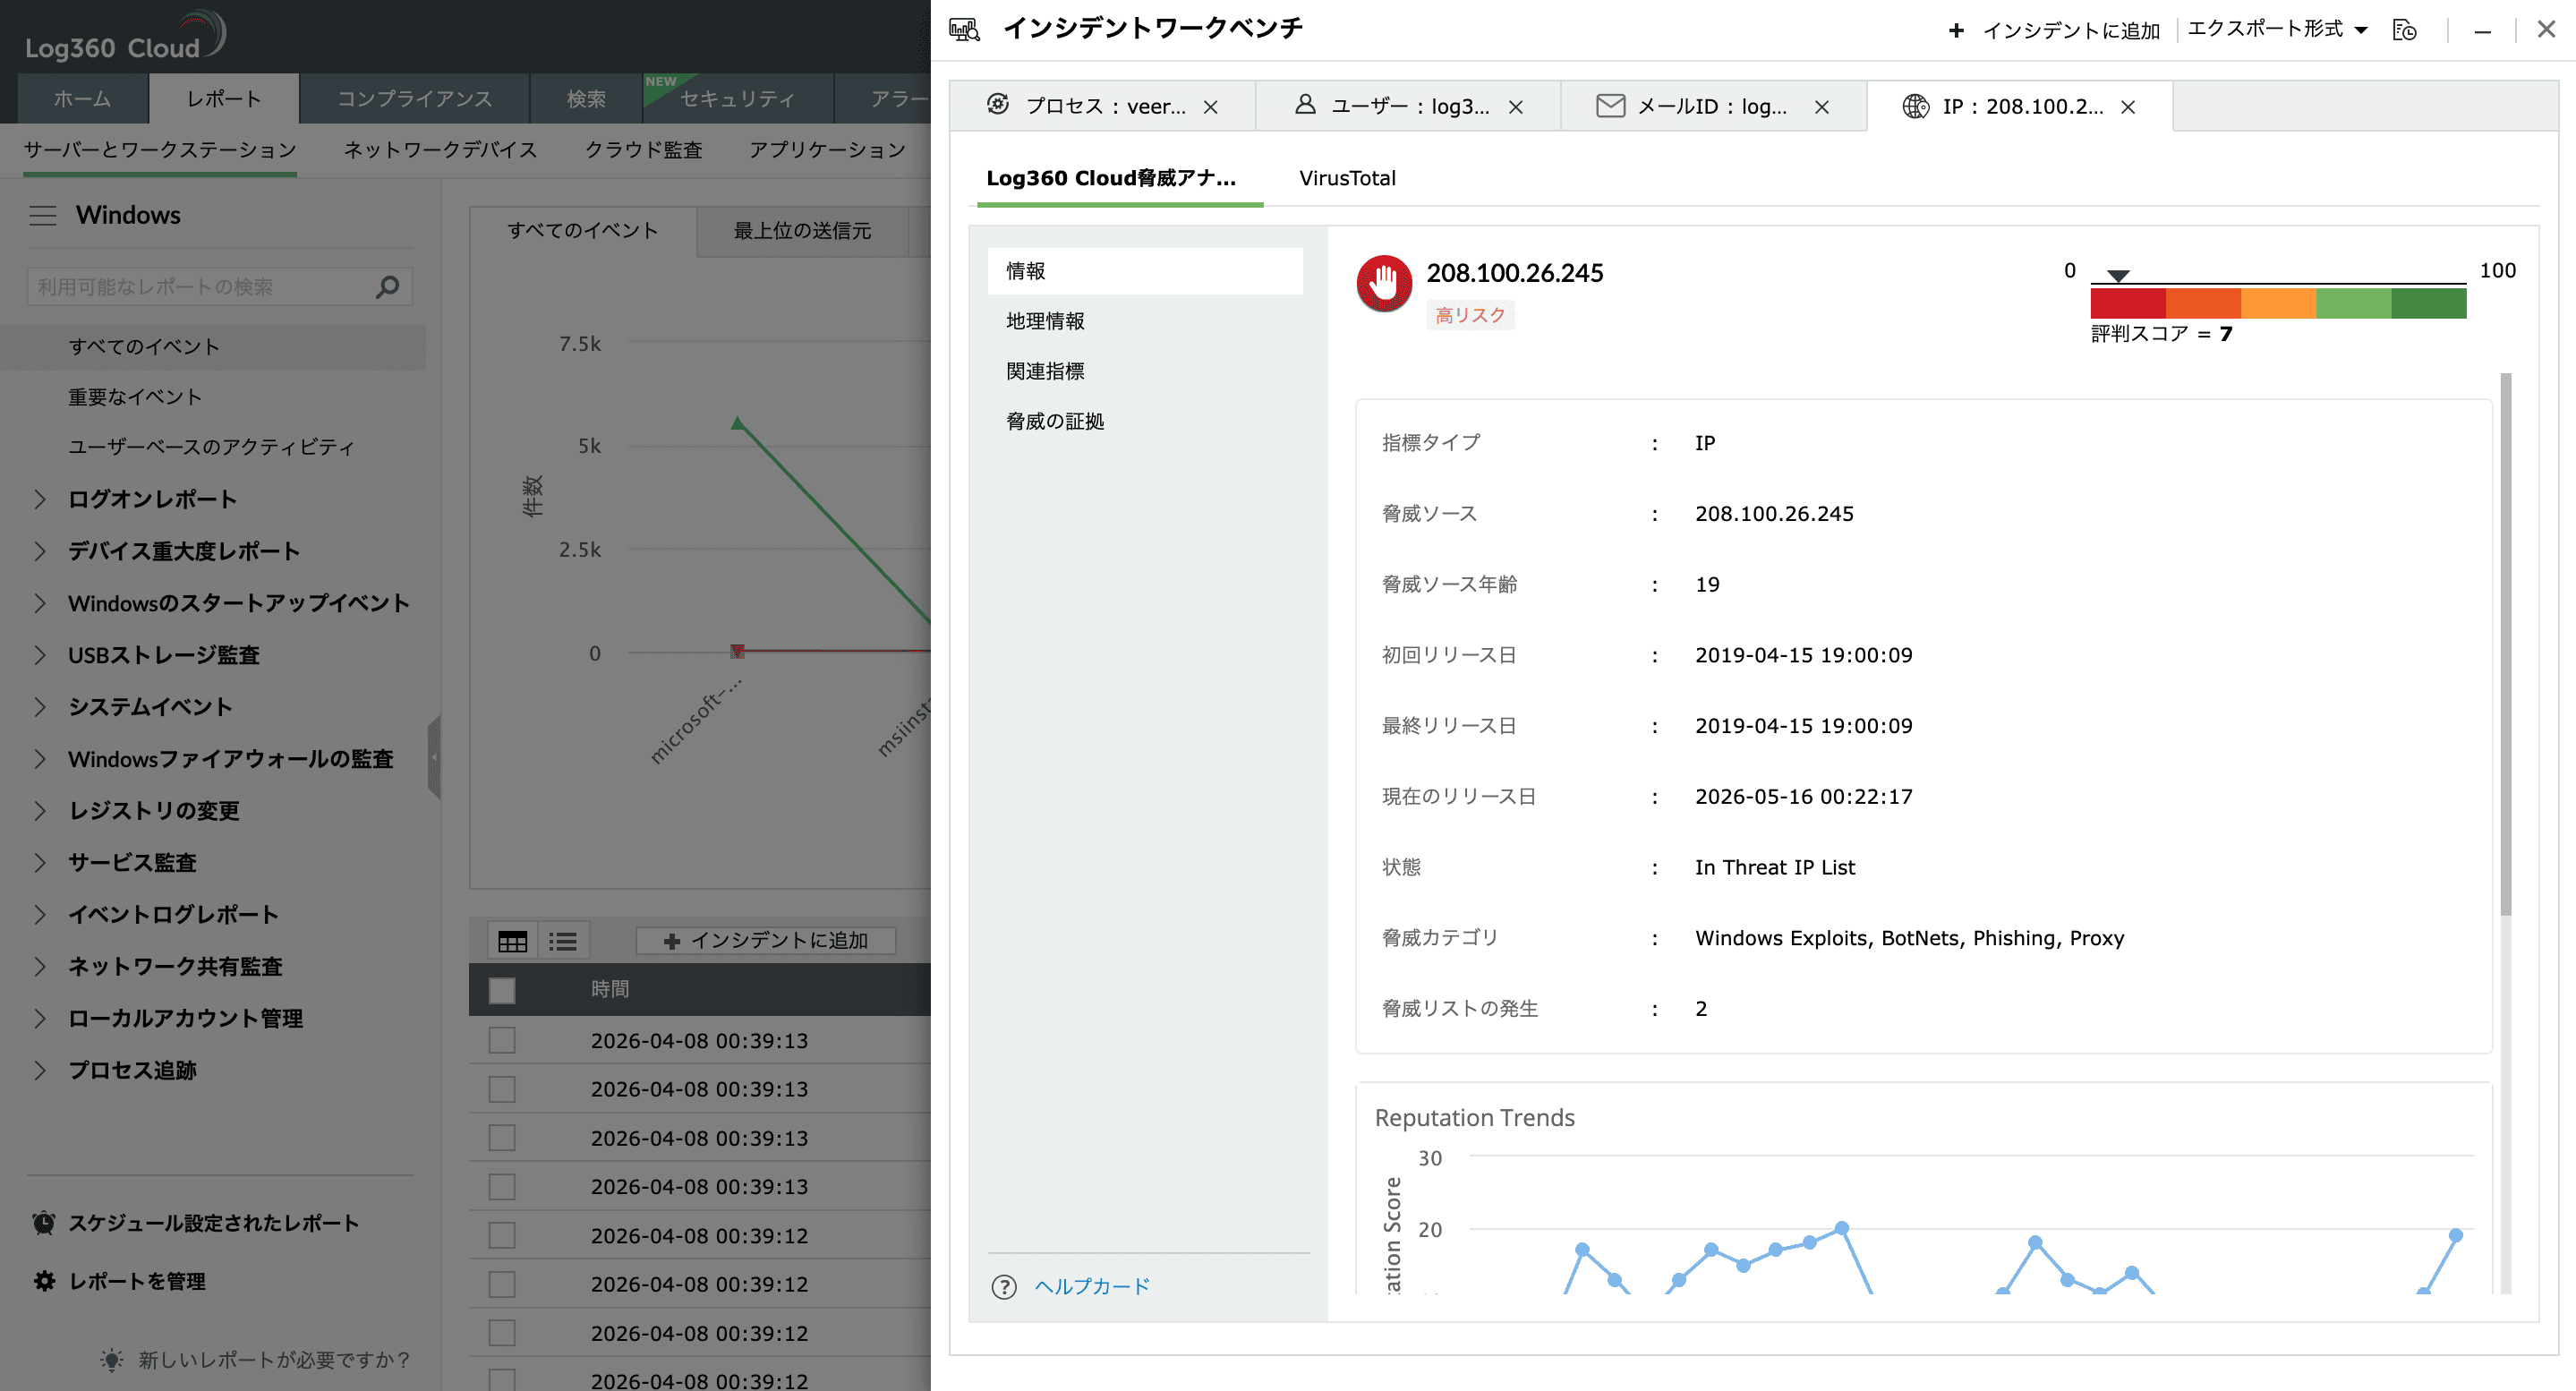
Task: Close the メールID : log... tab
Action: (1822, 107)
